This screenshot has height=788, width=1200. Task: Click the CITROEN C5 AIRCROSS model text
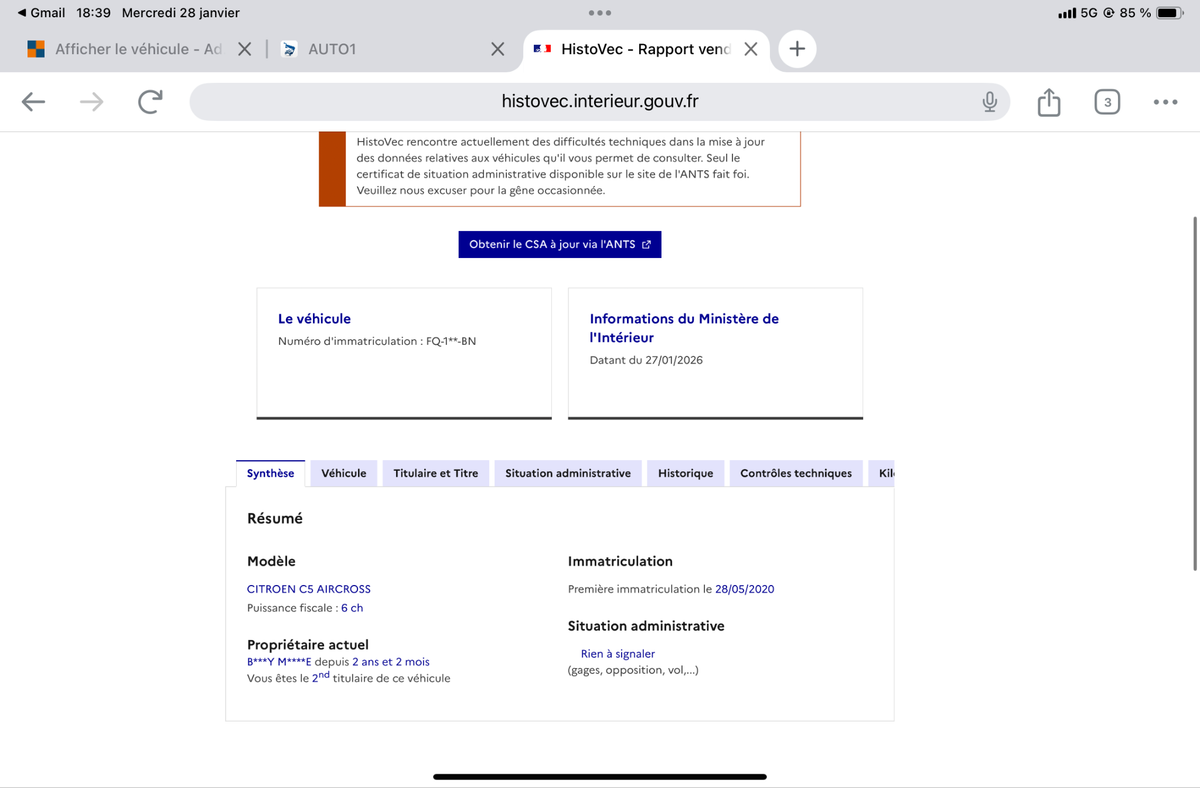[x=309, y=589]
